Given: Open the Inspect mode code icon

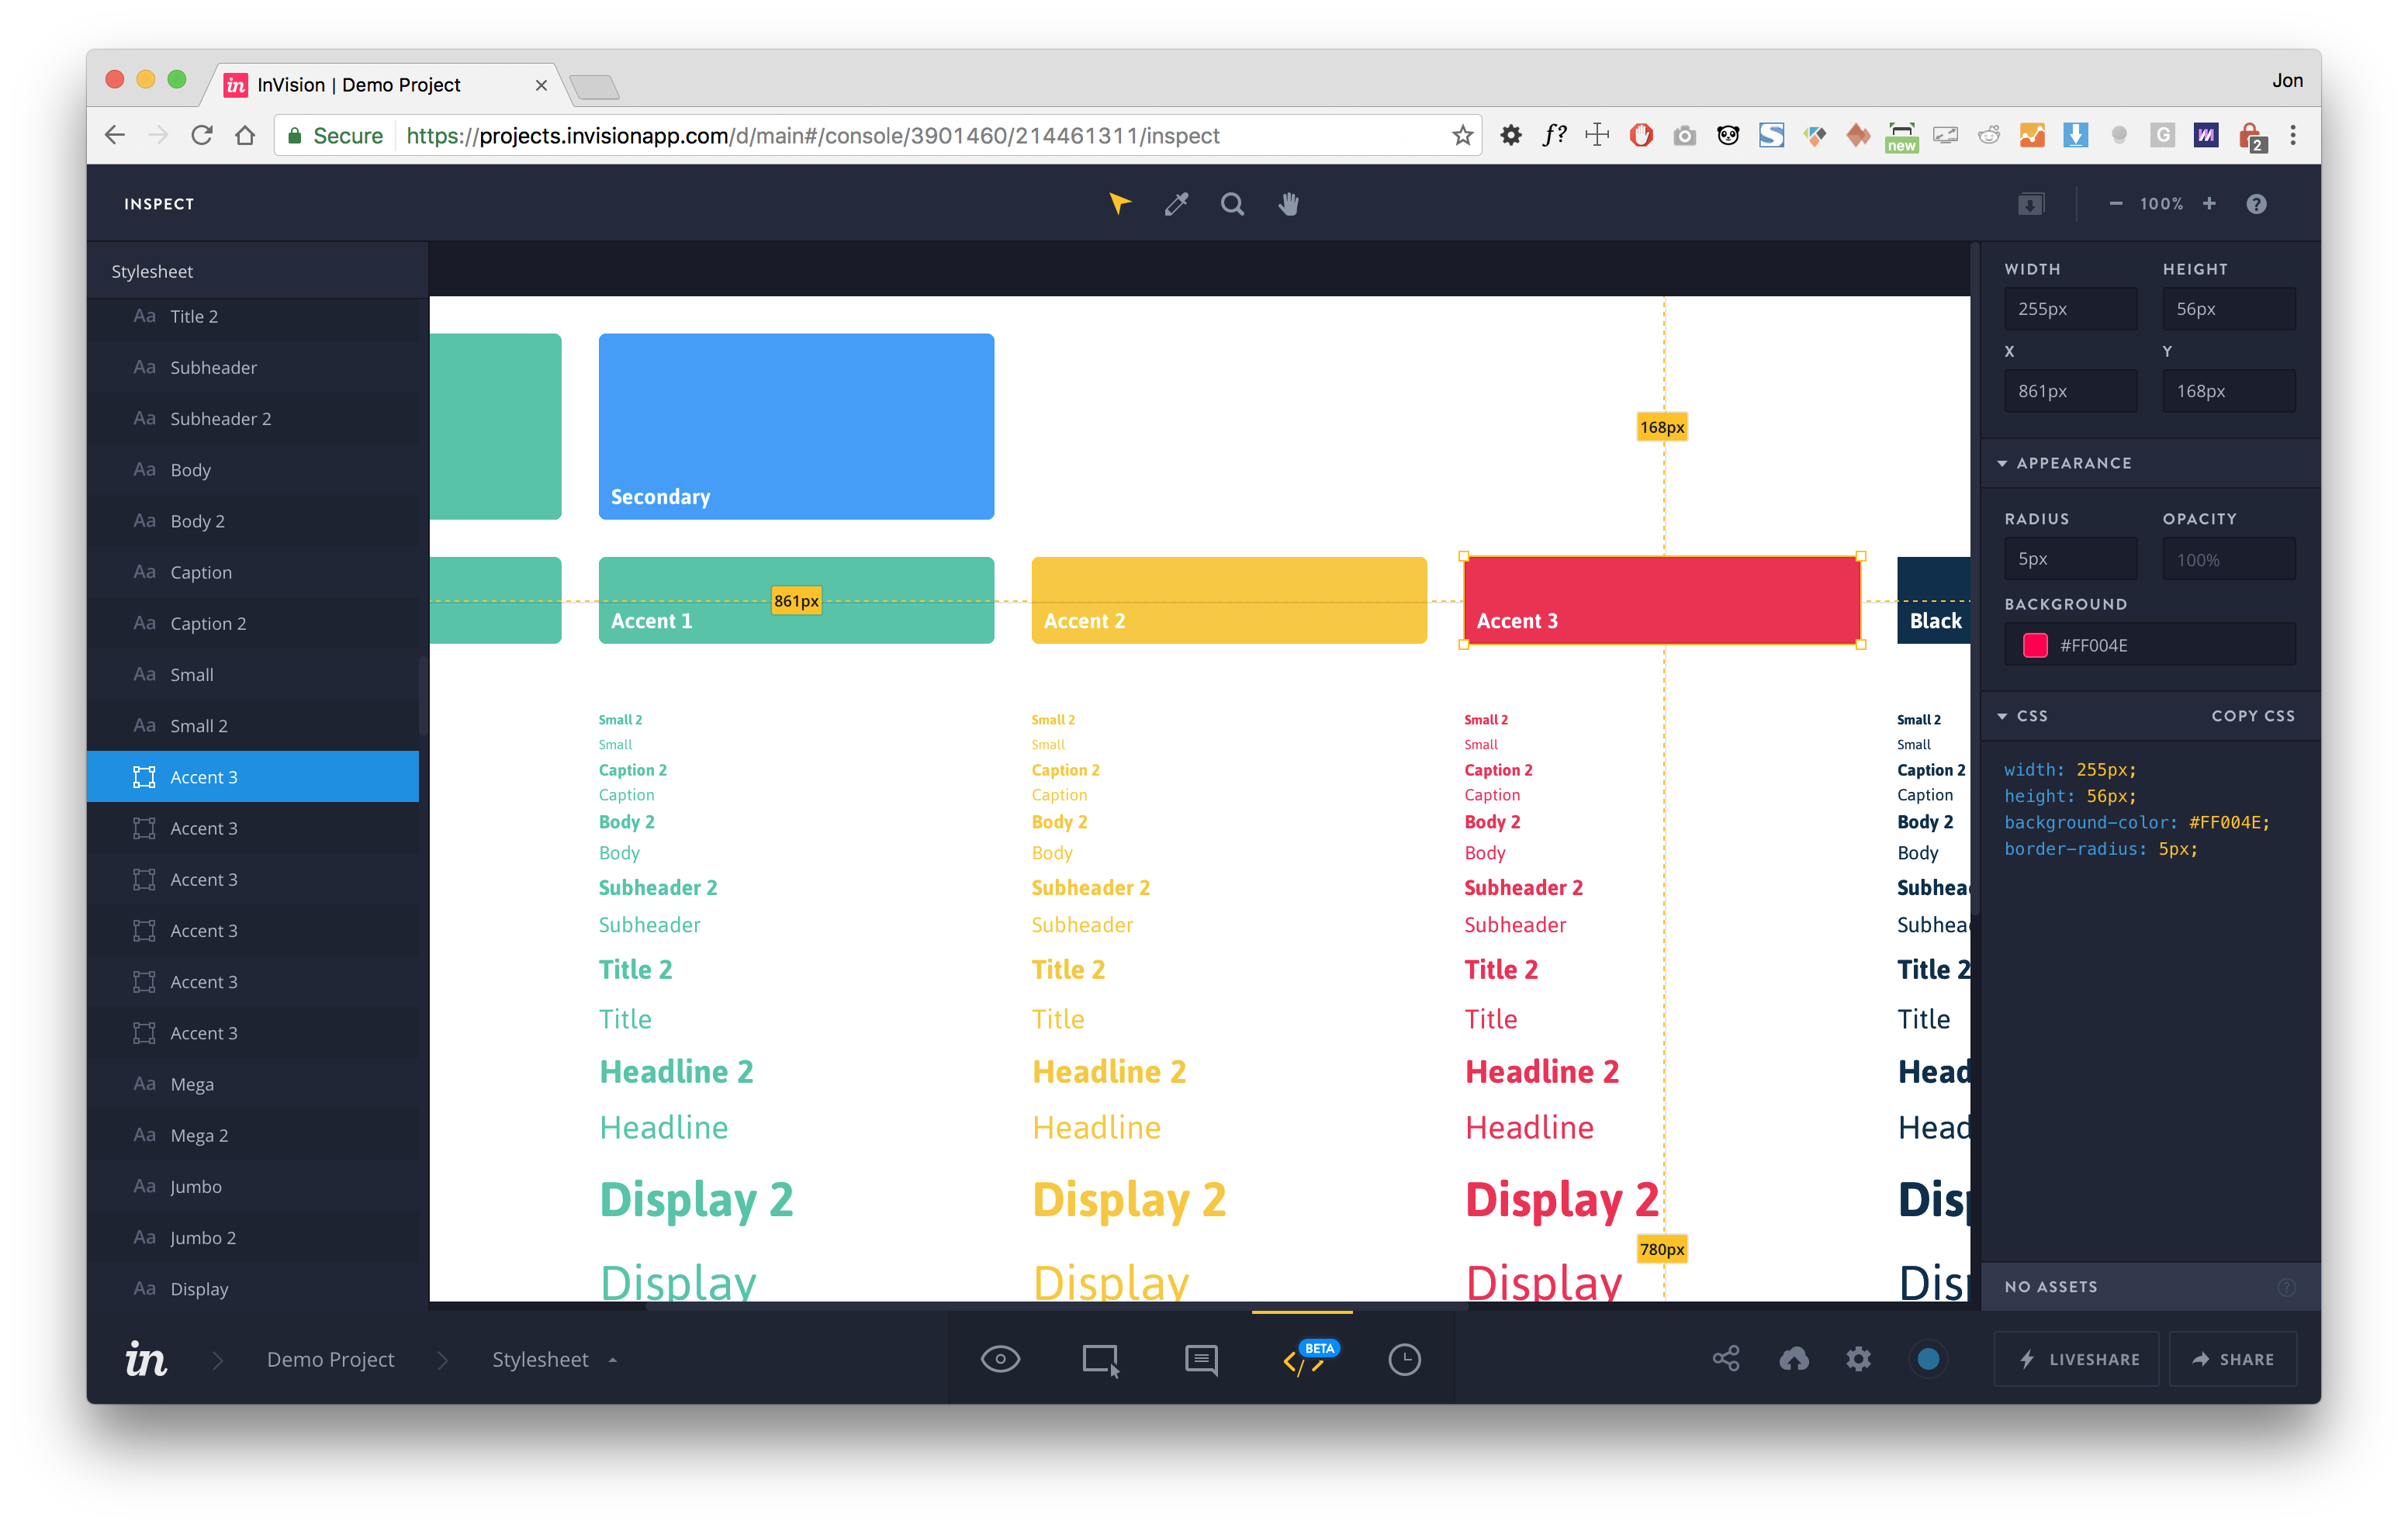Looking at the screenshot, I should pyautogui.click(x=1302, y=1360).
